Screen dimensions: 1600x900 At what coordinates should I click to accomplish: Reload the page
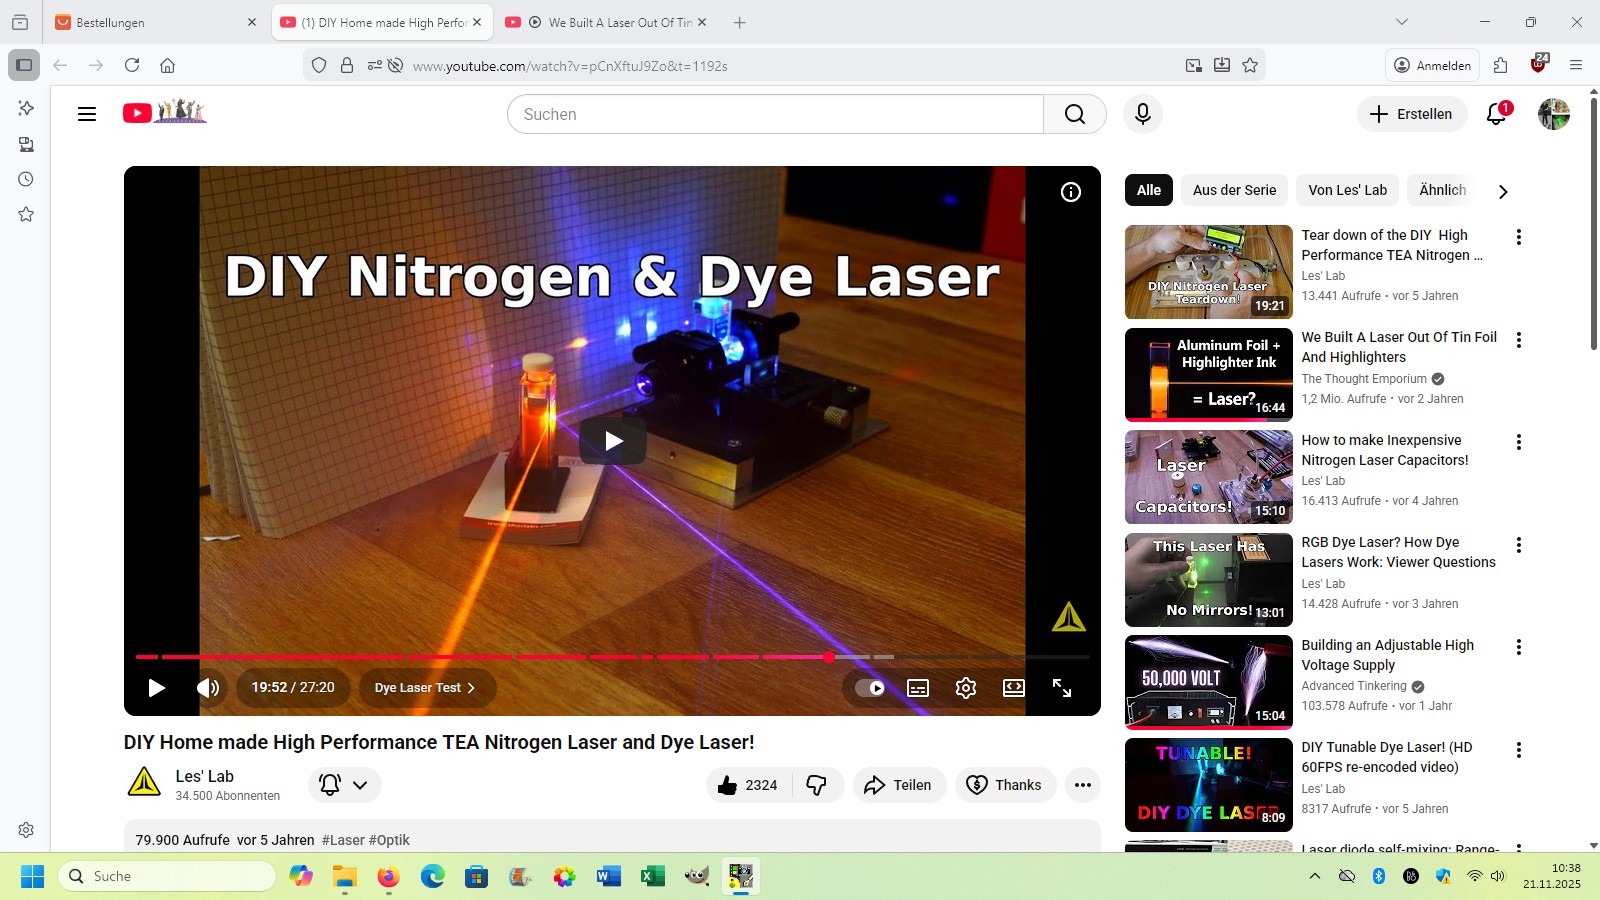click(x=132, y=65)
